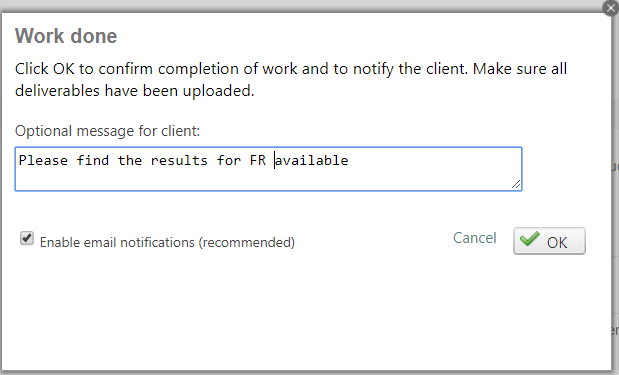619x375 pixels.
Task: Click the green checkmark icon on OK
Action: (x=530, y=239)
